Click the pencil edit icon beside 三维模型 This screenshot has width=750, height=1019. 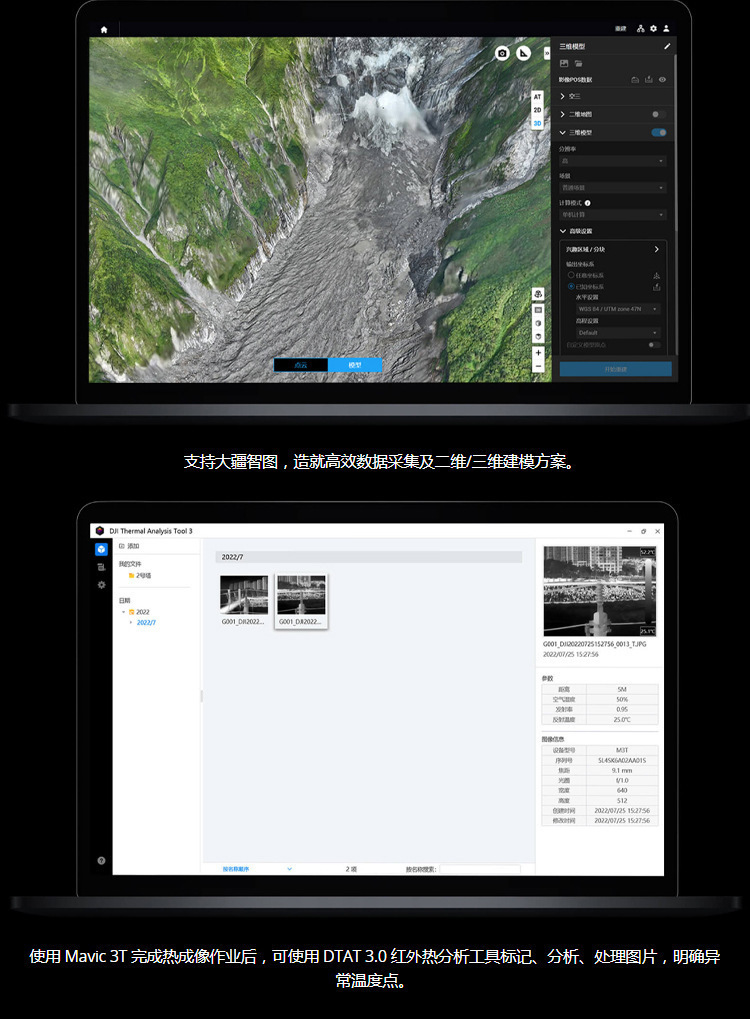point(667,46)
